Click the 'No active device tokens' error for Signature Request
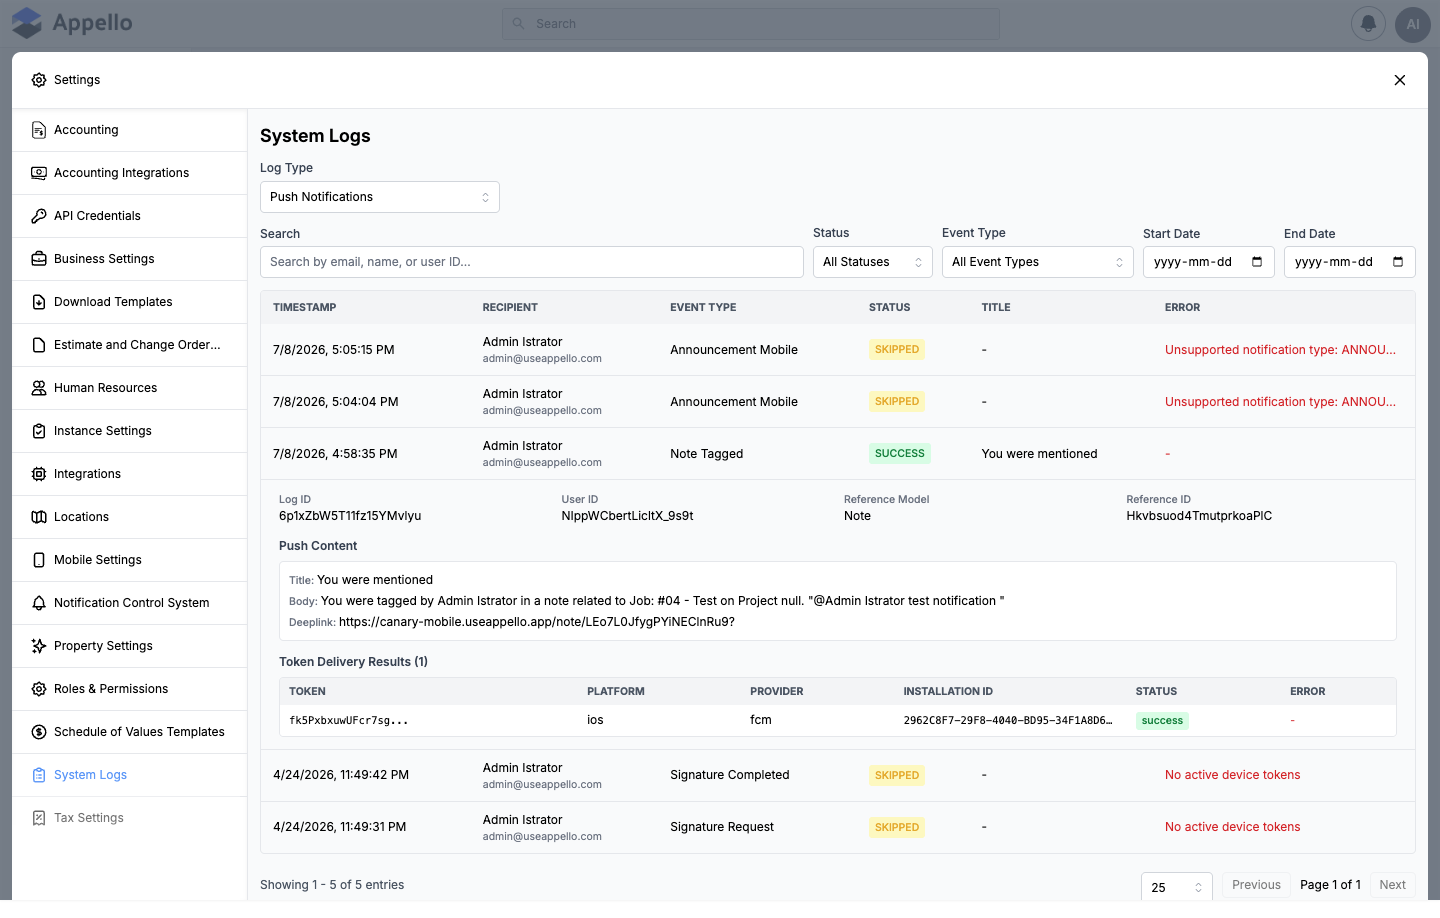The image size is (1440, 918). coord(1232,827)
